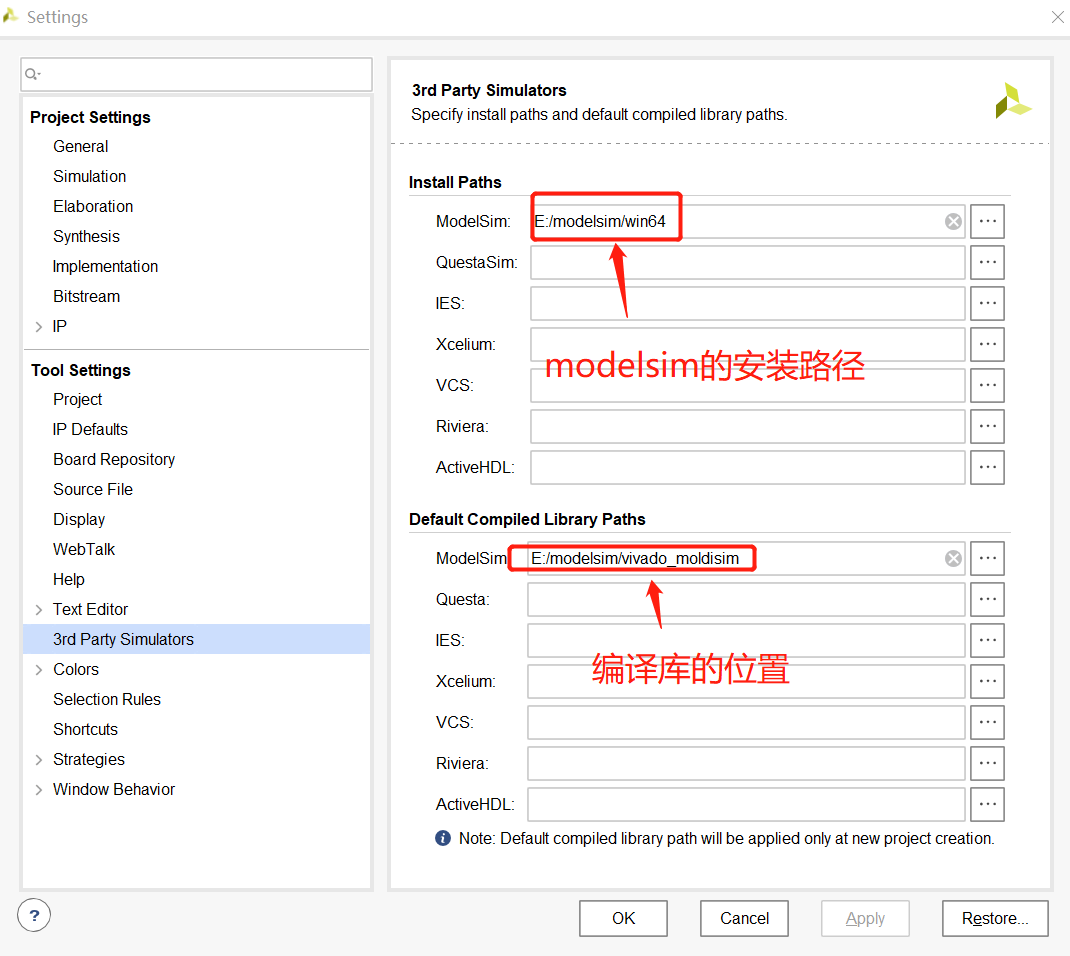Click the IES compiled library path field
This screenshot has width=1070, height=956.
[x=746, y=640]
